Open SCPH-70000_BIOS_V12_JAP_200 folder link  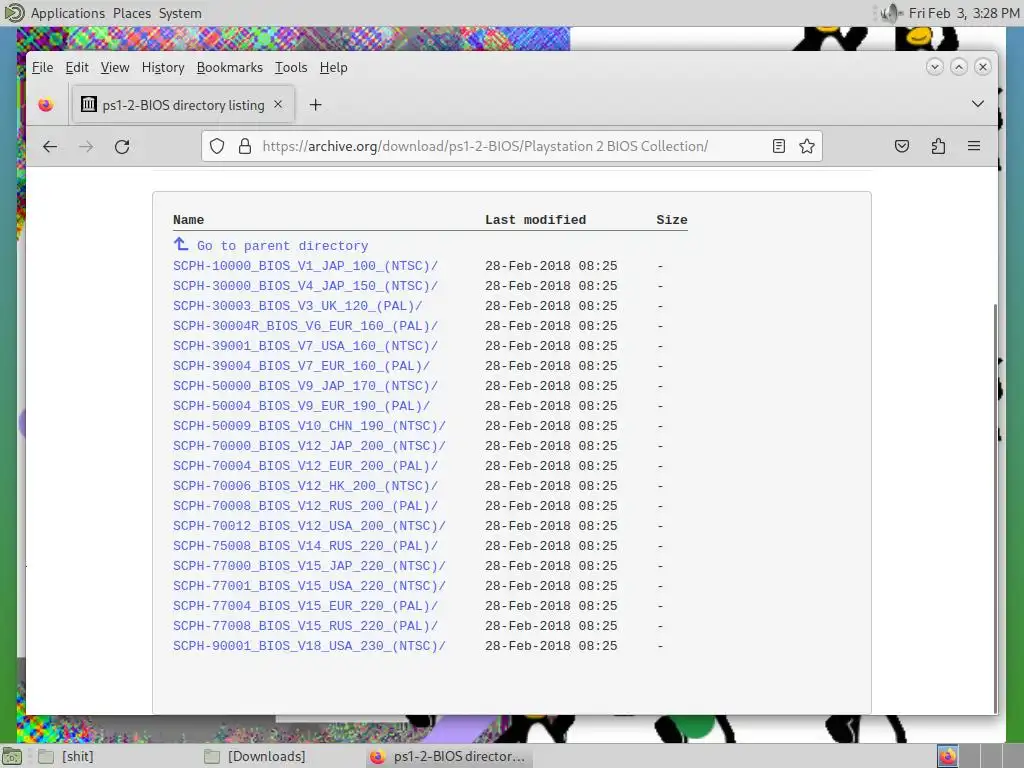point(310,446)
